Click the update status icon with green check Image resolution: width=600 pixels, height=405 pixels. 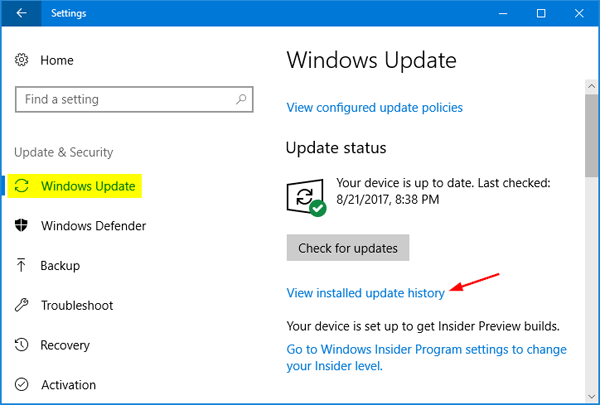click(306, 198)
